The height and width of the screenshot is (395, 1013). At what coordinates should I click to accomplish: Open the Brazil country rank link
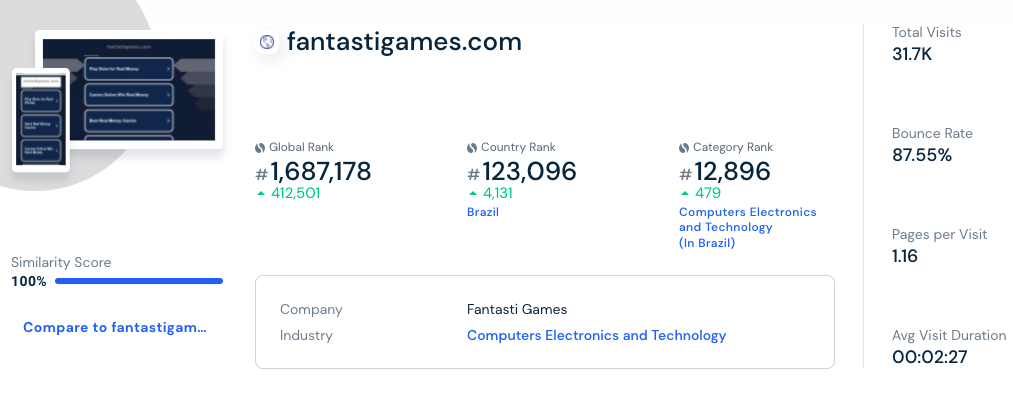point(483,212)
